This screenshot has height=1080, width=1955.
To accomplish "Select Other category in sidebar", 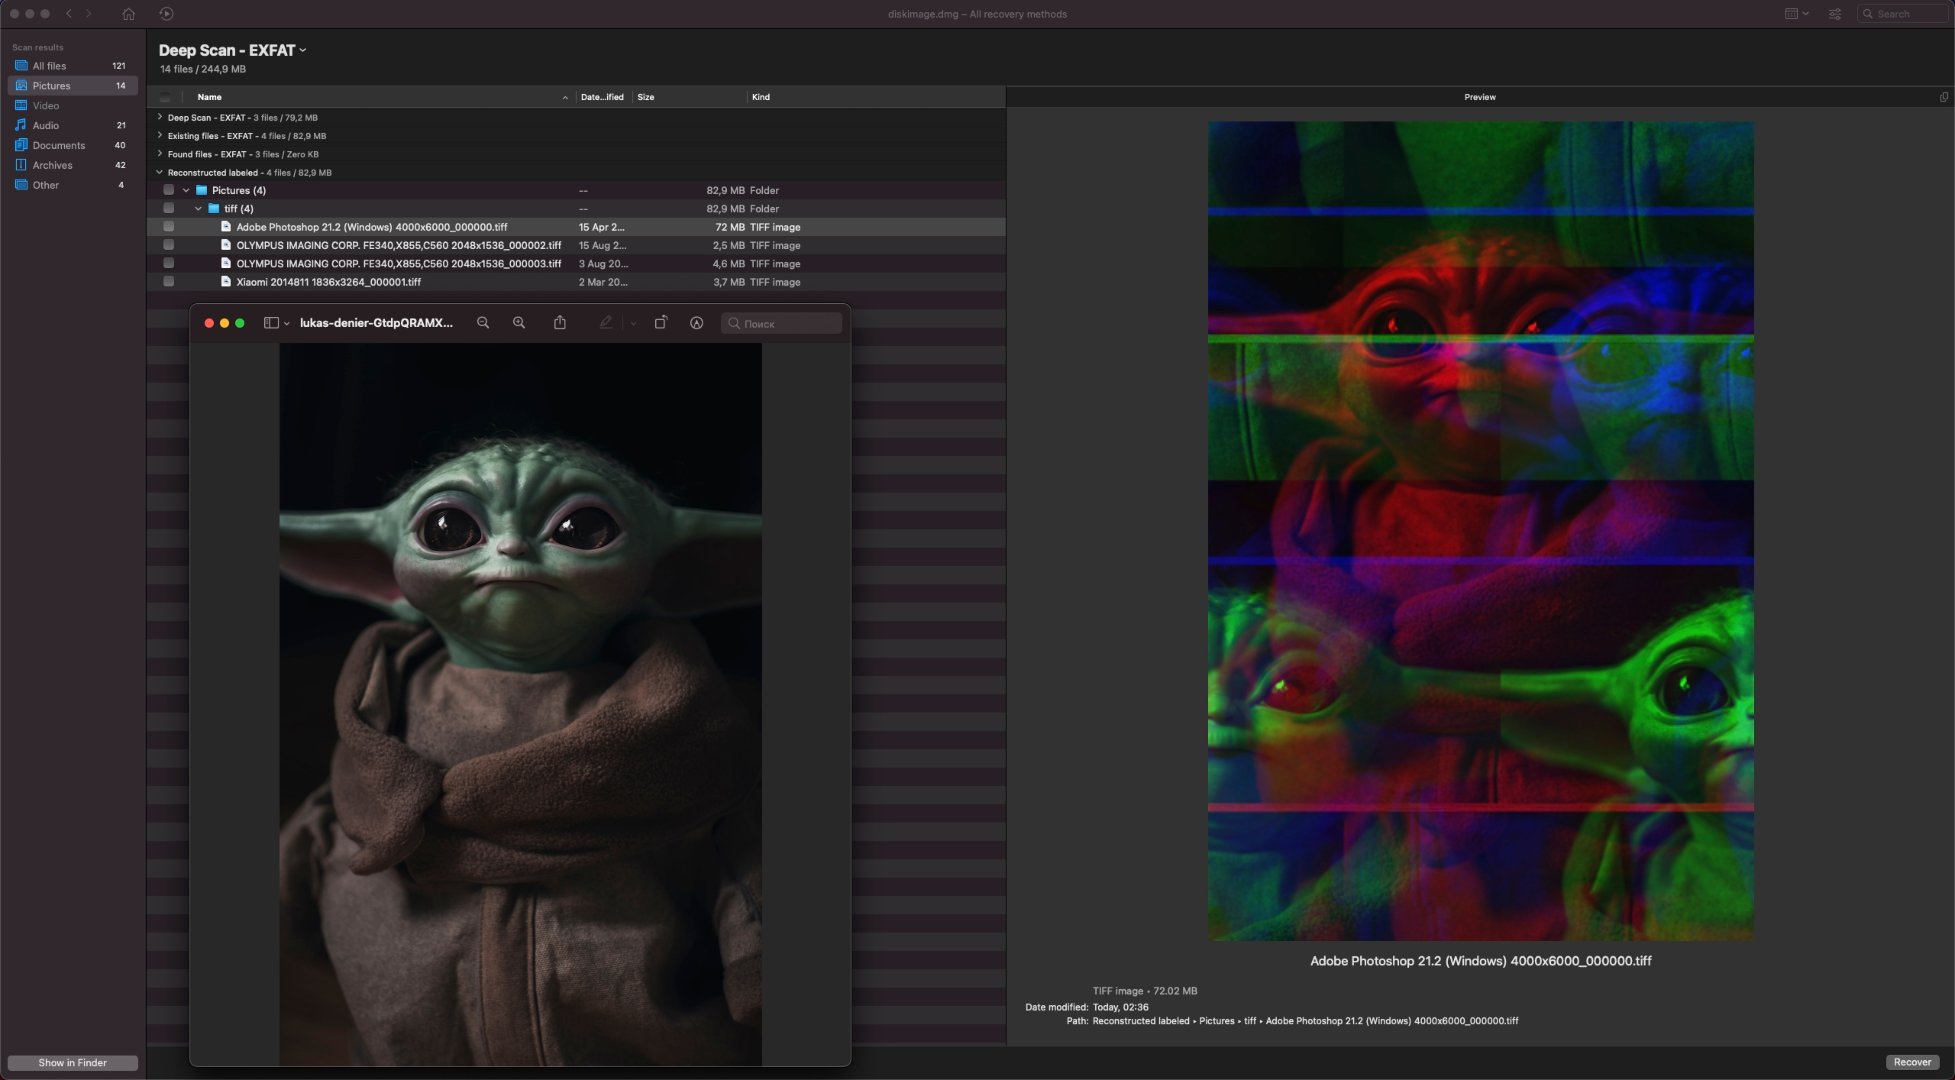I will [72, 185].
